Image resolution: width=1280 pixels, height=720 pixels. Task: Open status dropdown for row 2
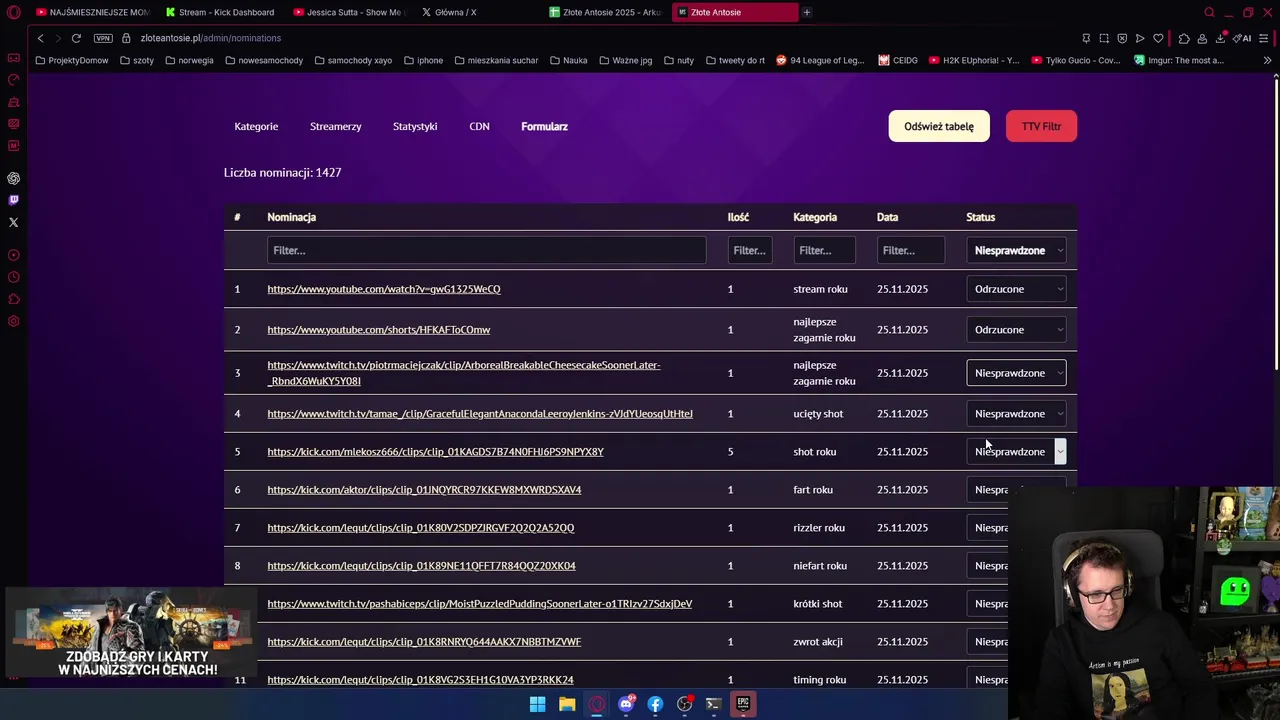pyautogui.click(x=1016, y=330)
